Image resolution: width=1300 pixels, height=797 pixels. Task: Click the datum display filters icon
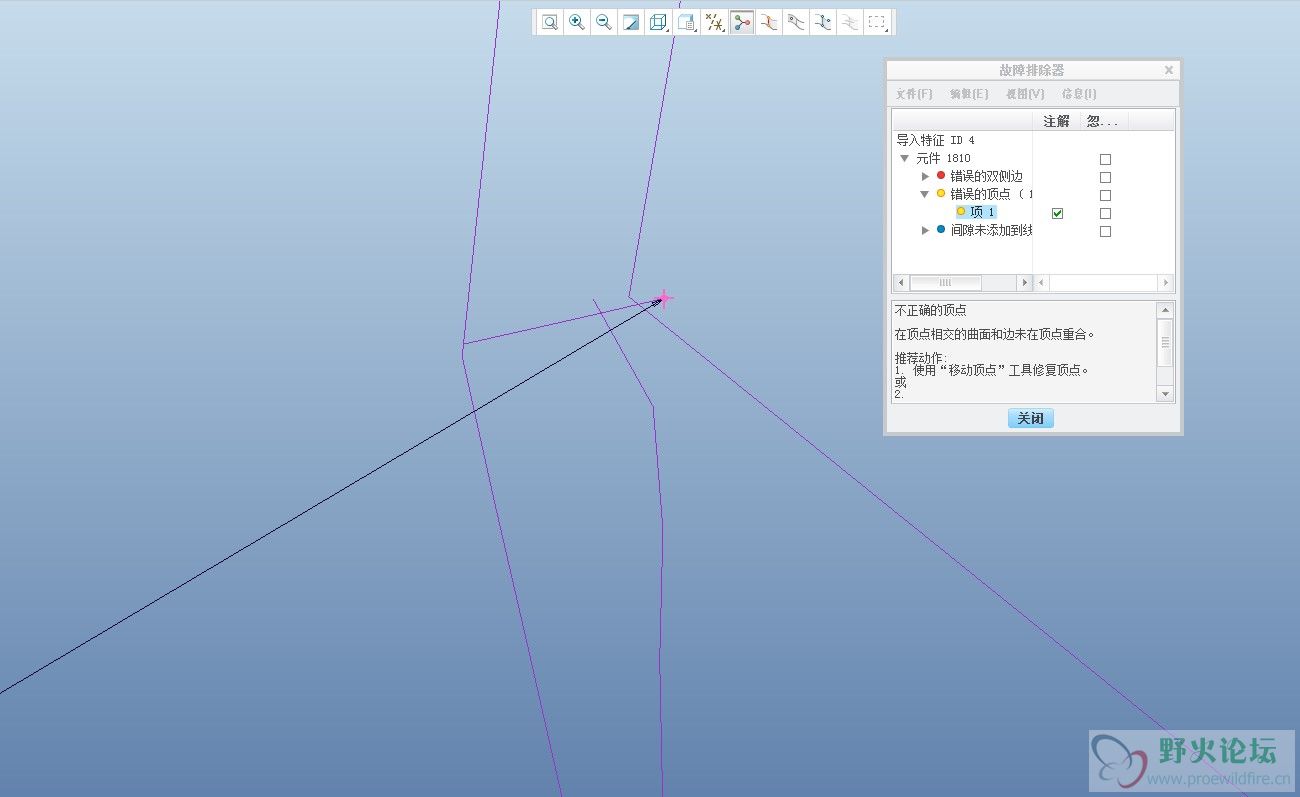[x=714, y=22]
